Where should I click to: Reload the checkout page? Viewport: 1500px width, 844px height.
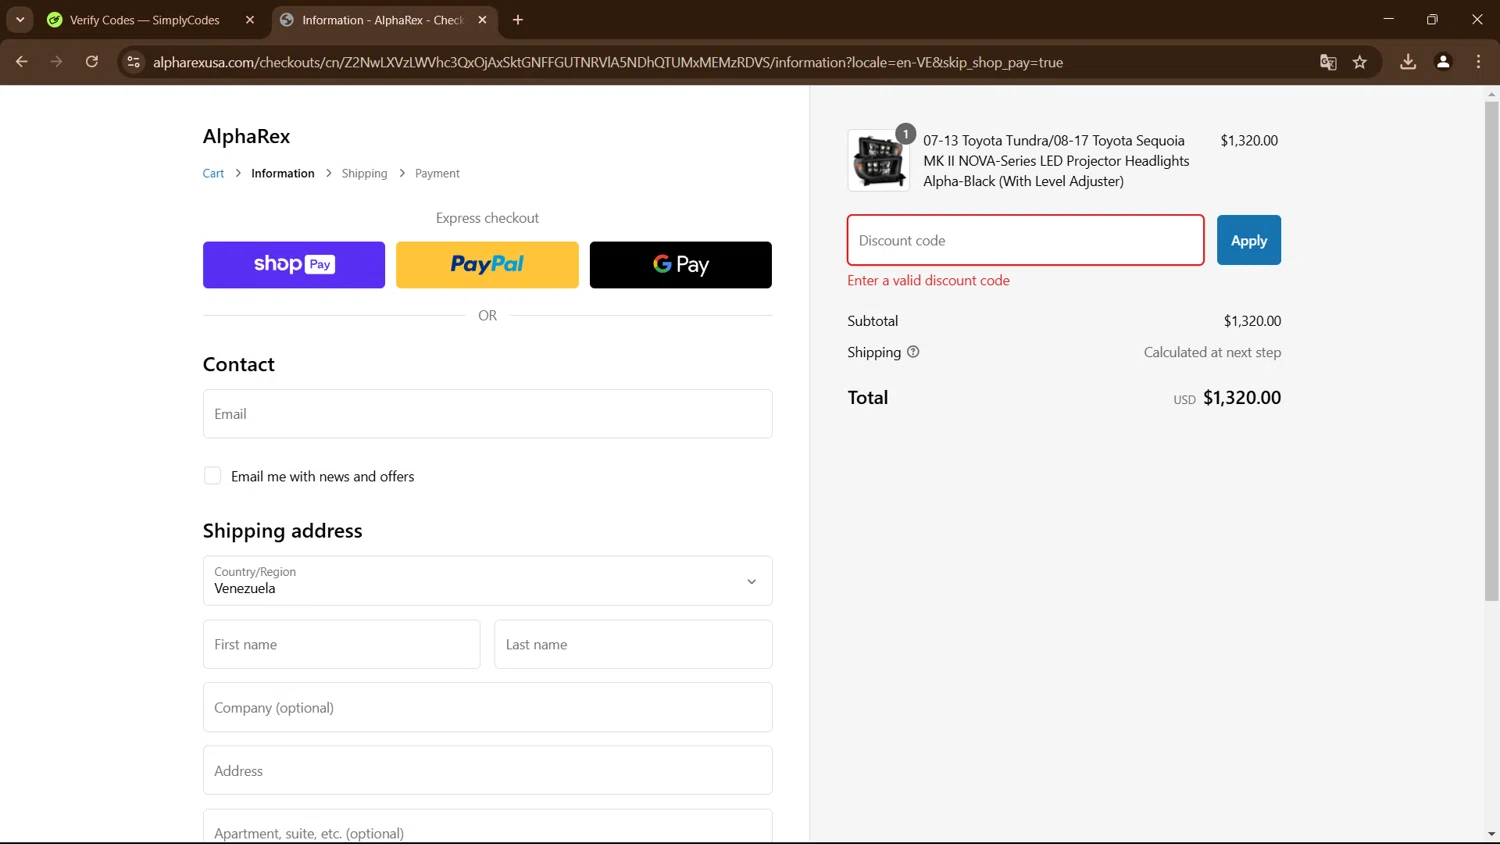(x=92, y=62)
